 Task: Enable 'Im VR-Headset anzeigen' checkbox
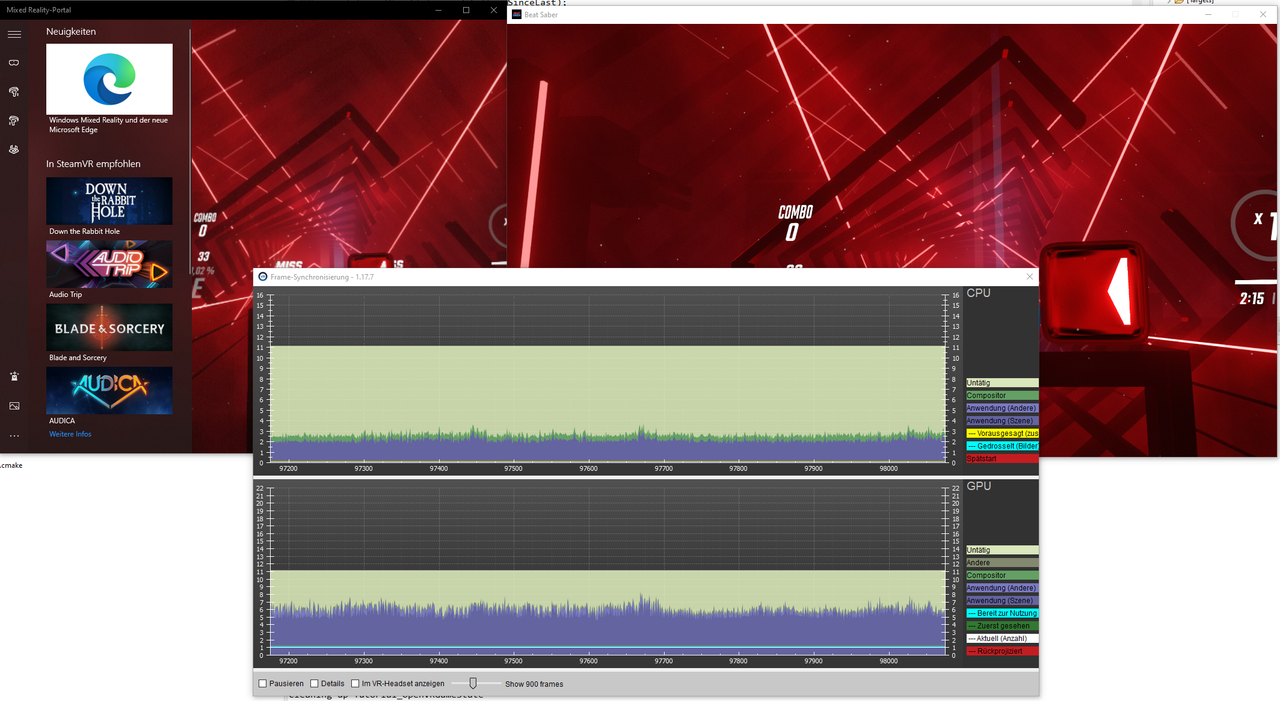355,684
